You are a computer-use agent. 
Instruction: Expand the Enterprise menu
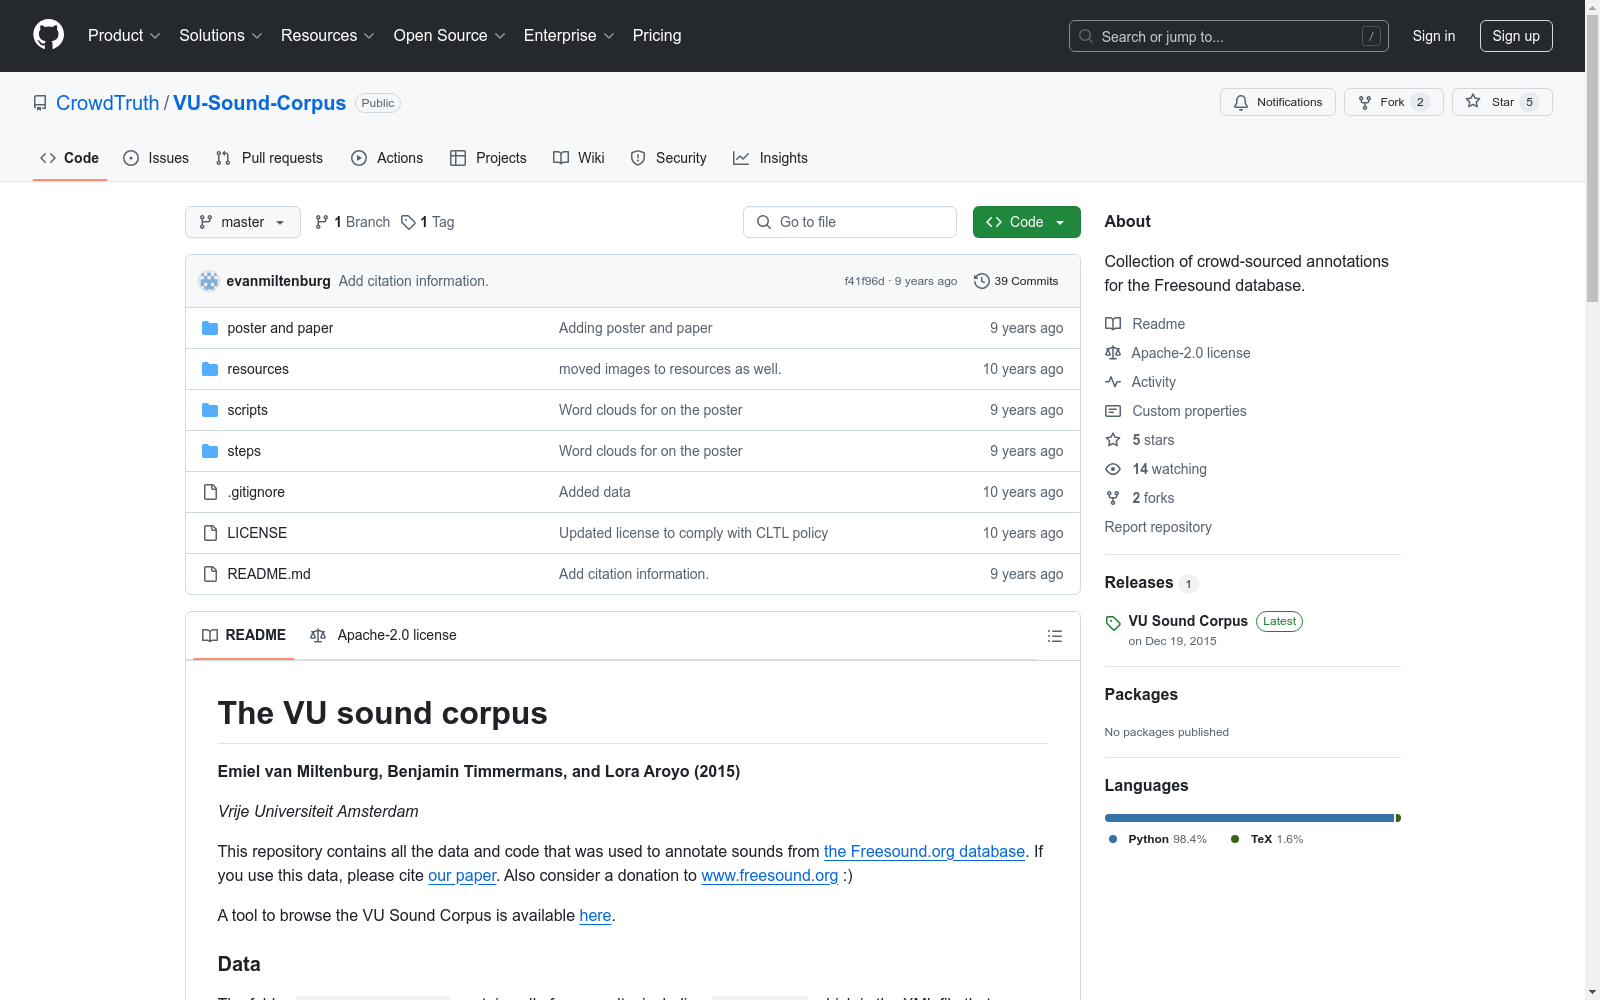click(570, 36)
